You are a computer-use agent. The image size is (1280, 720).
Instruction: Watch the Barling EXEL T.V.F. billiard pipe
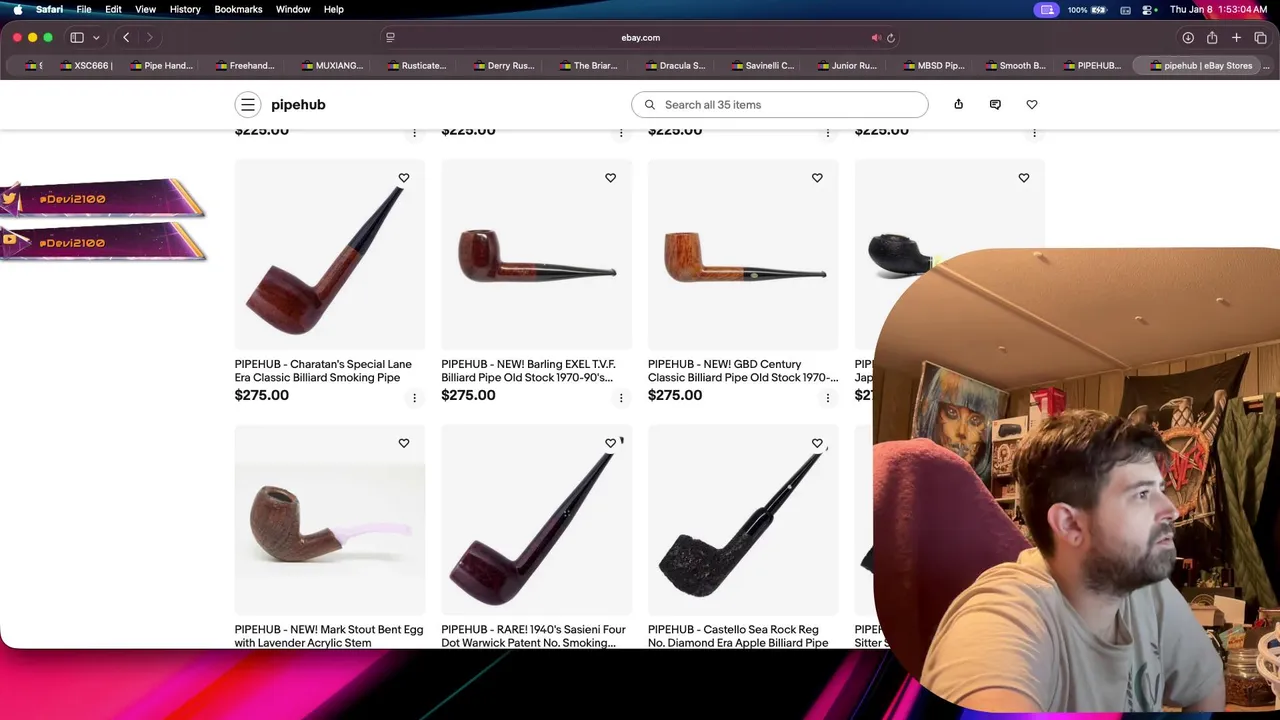(610, 178)
